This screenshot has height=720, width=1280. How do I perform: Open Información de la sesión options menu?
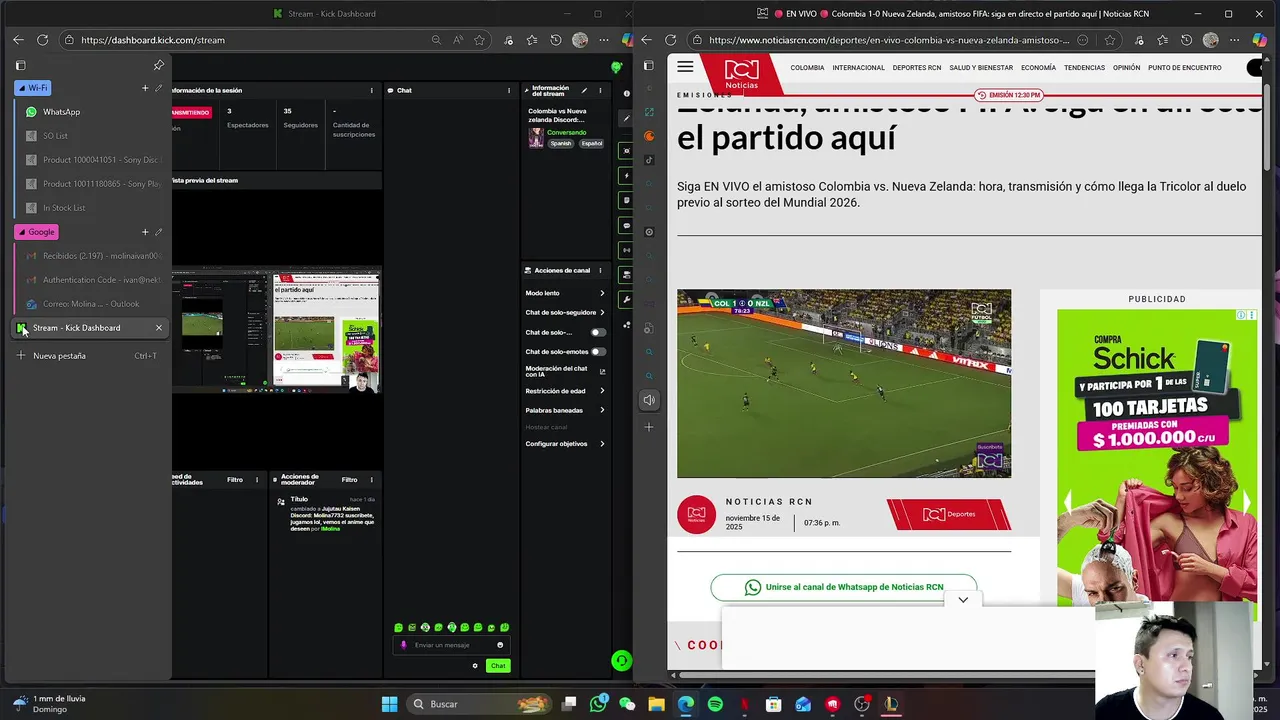372,90
